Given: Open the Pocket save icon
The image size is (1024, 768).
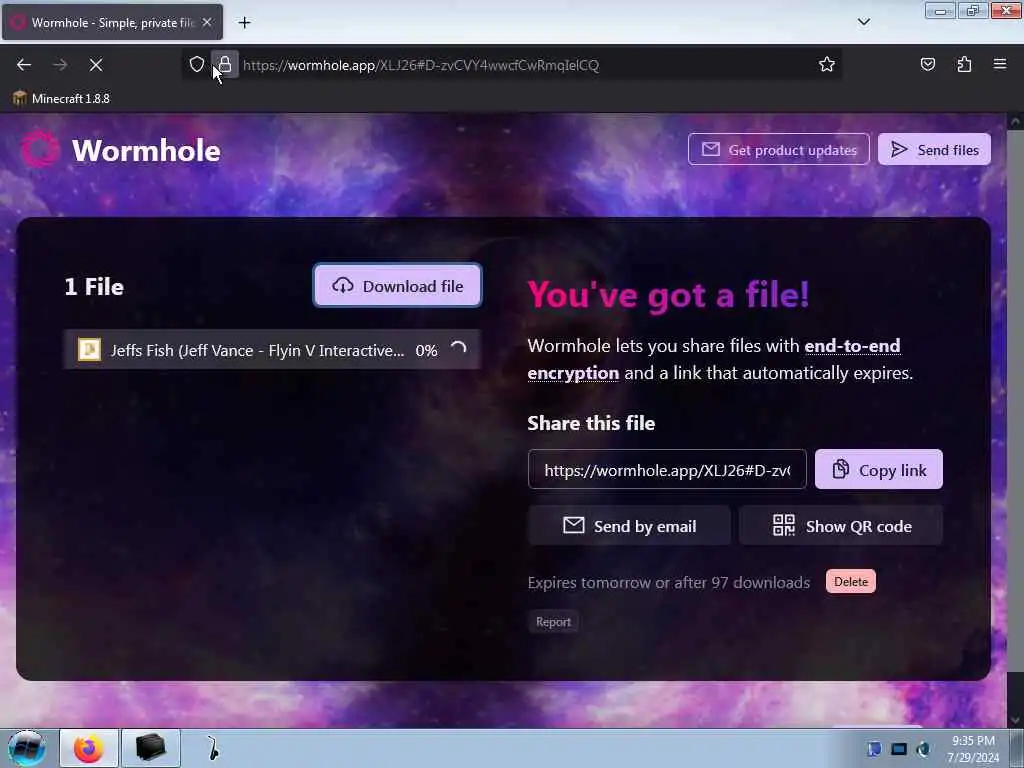Looking at the screenshot, I should tap(927, 64).
